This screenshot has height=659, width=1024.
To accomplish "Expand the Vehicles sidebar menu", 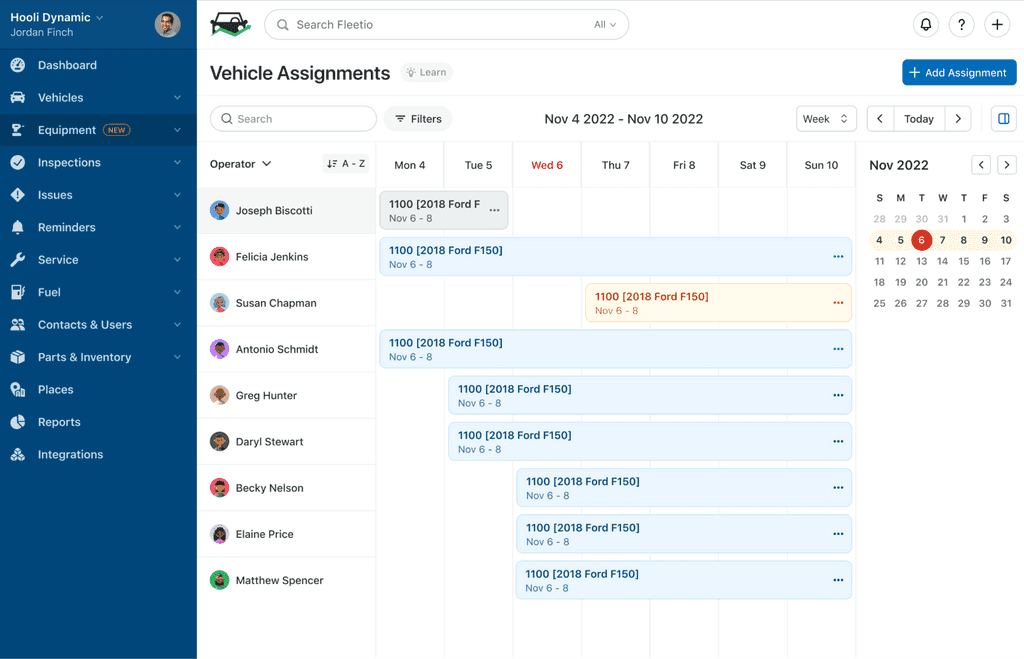I will point(98,98).
